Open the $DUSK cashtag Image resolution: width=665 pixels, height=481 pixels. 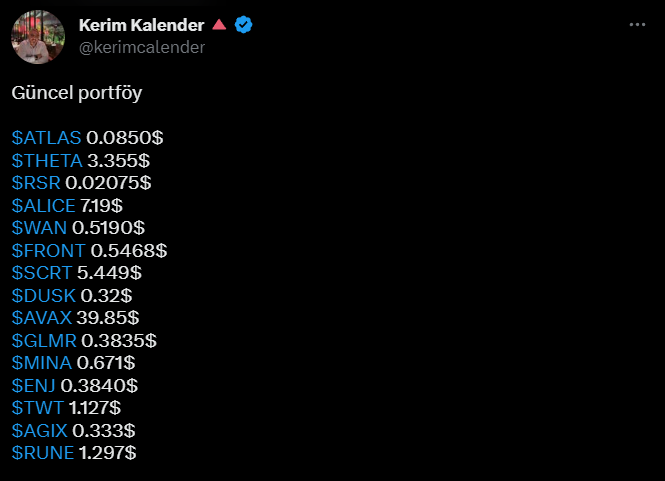tap(43, 295)
